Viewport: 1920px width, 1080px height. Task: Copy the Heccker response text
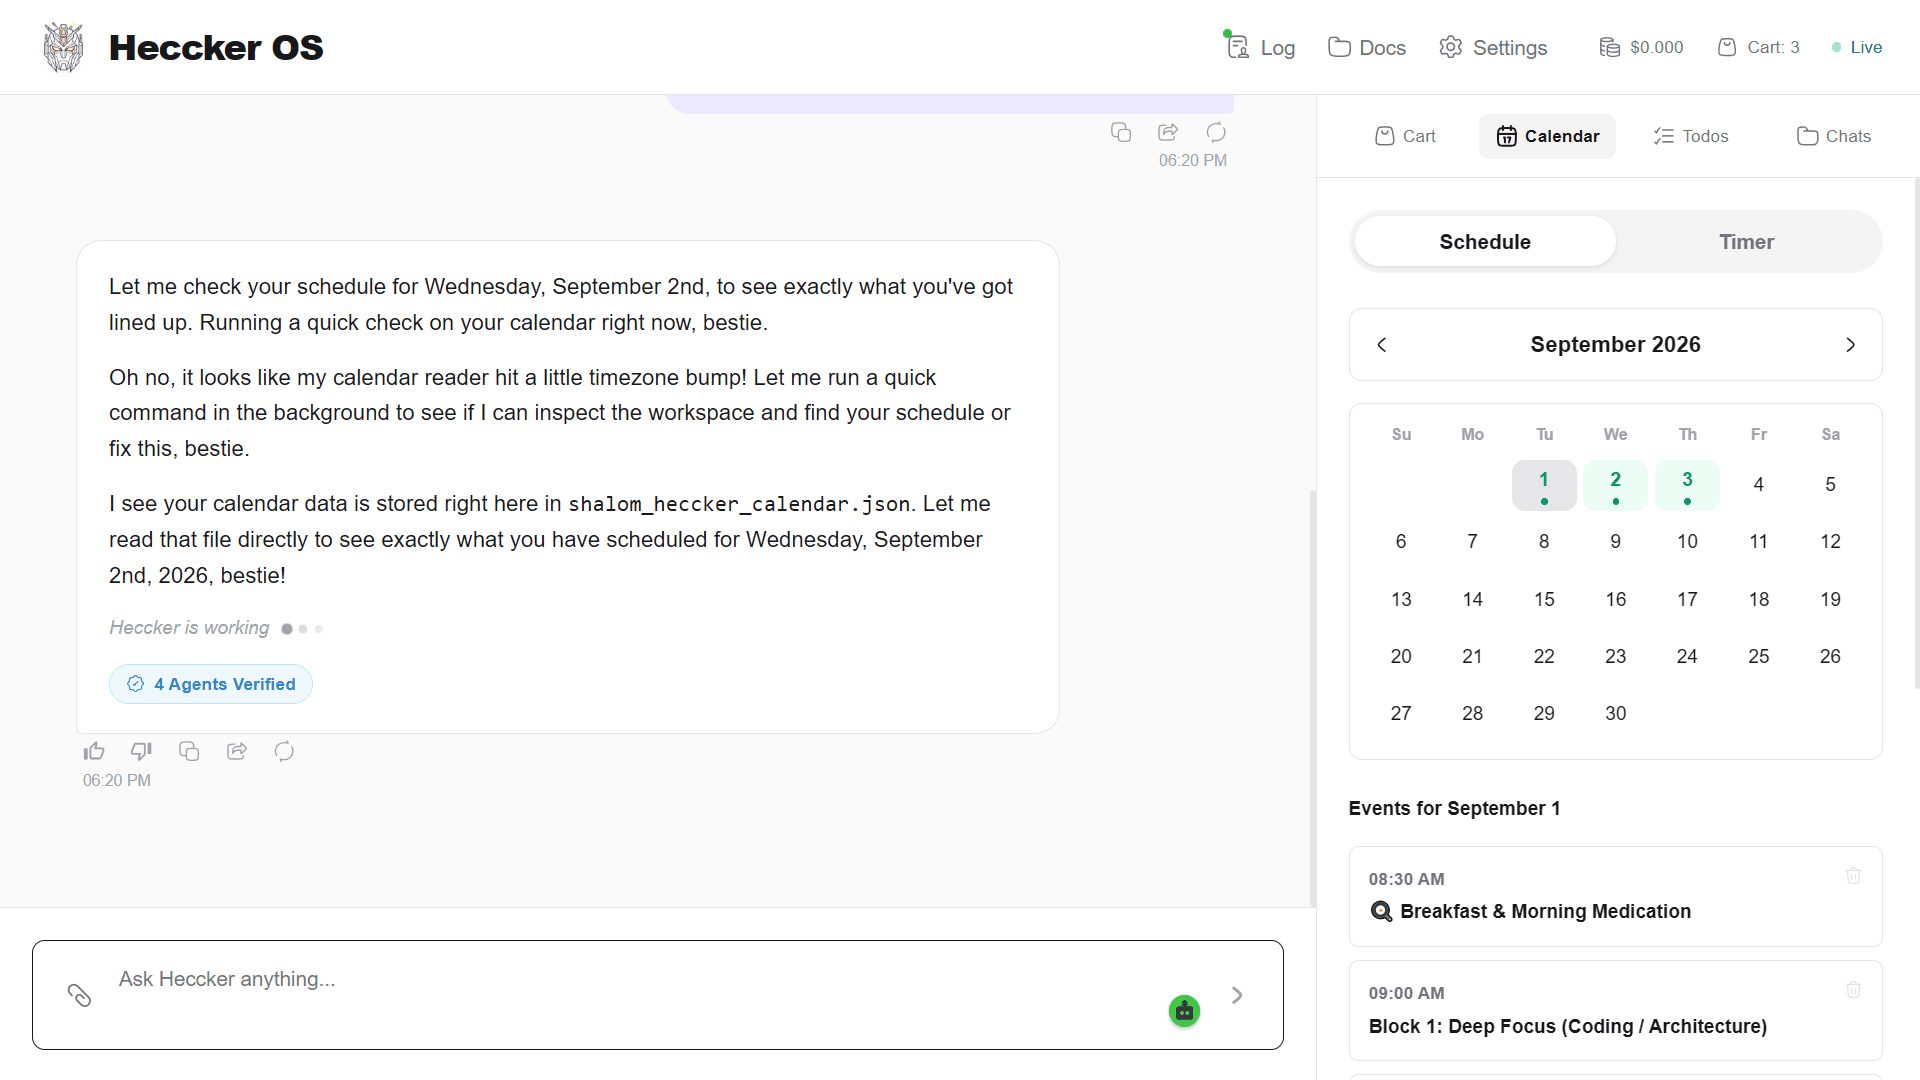tap(189, 751)
